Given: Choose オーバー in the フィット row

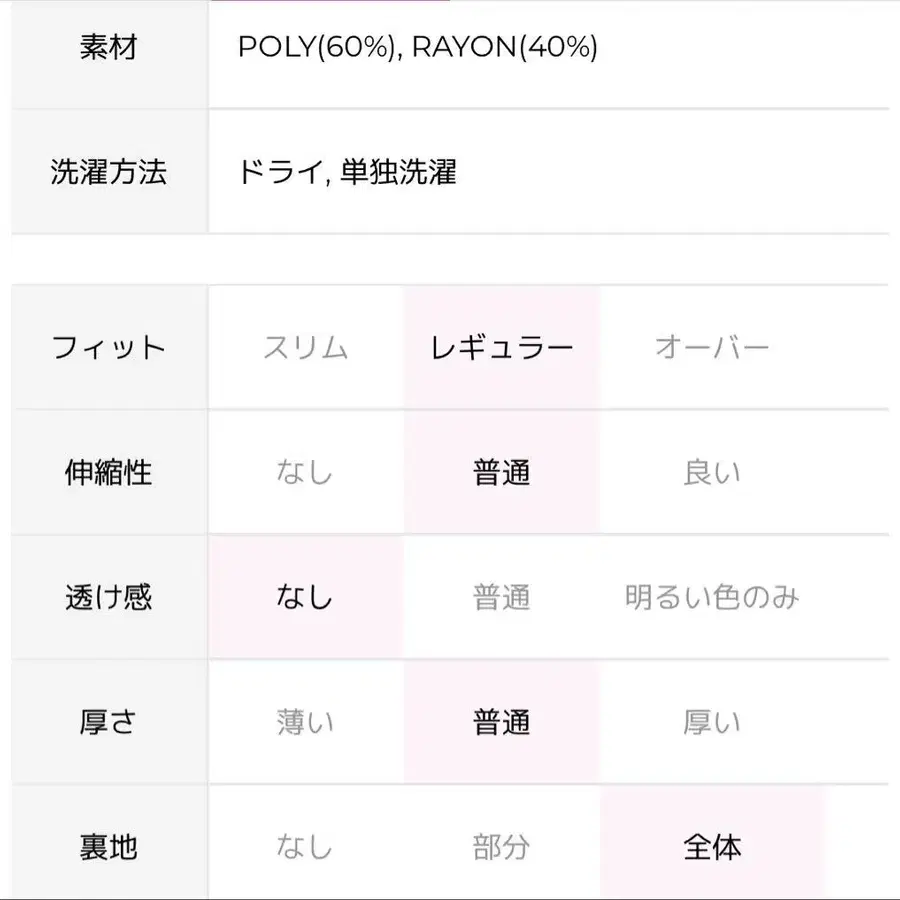Looking at the screenshot, I should (711, 348).
